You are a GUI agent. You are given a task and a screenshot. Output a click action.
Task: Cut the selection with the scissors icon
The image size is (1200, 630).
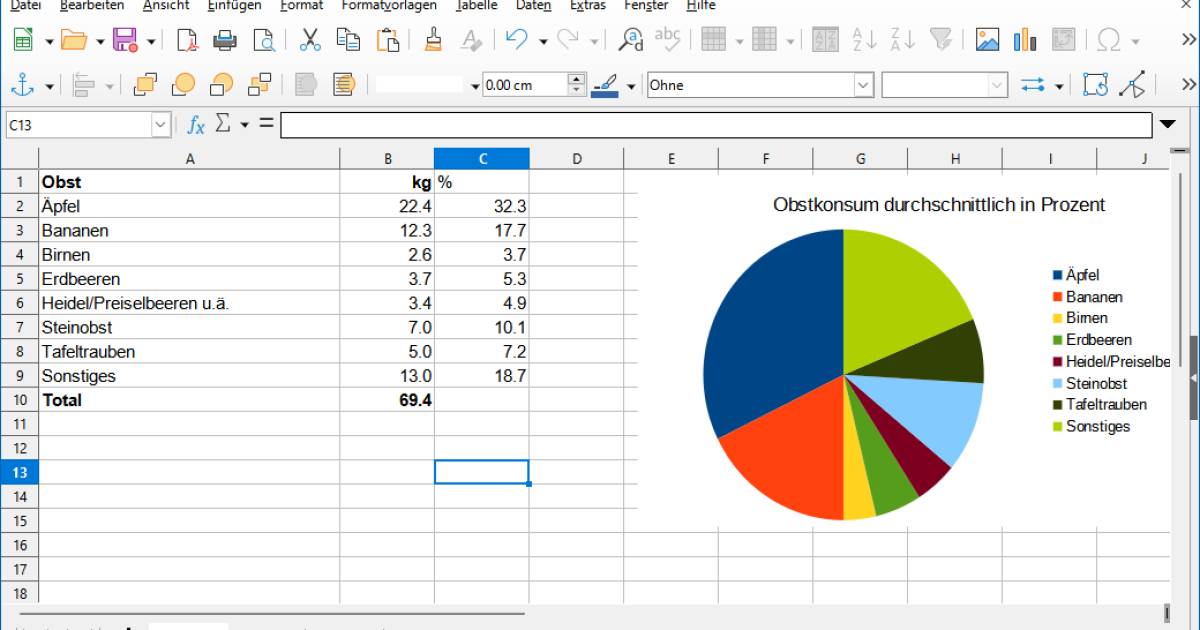coord(310,40)
